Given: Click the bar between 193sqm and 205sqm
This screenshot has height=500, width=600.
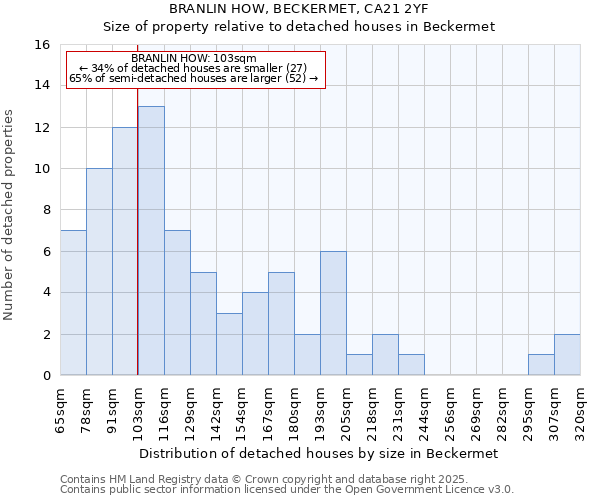Looking at the screenshot, I should [x=334, y=313].
